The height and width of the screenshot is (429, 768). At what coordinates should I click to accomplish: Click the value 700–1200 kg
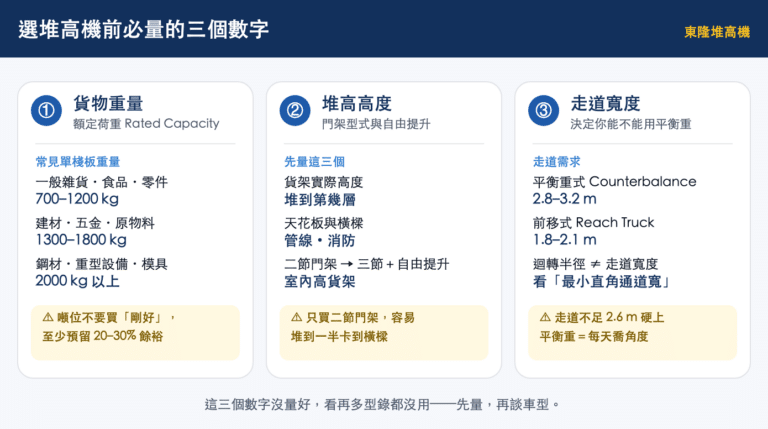[x=77, y=199]
